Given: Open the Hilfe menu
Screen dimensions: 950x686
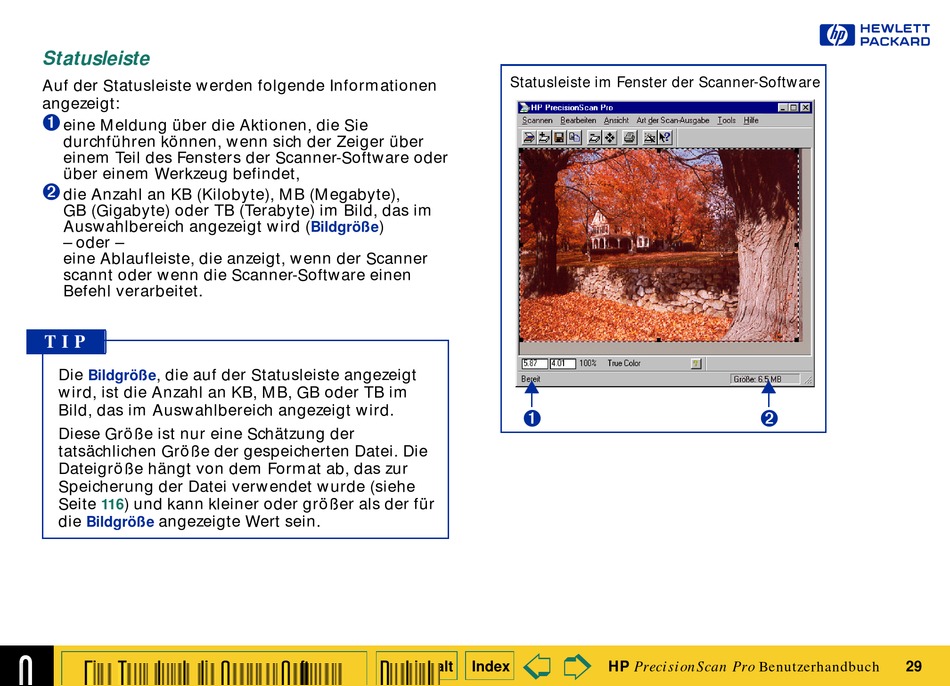Looking at the screenshot, I should pyautogui.click(x=751, y=121).
